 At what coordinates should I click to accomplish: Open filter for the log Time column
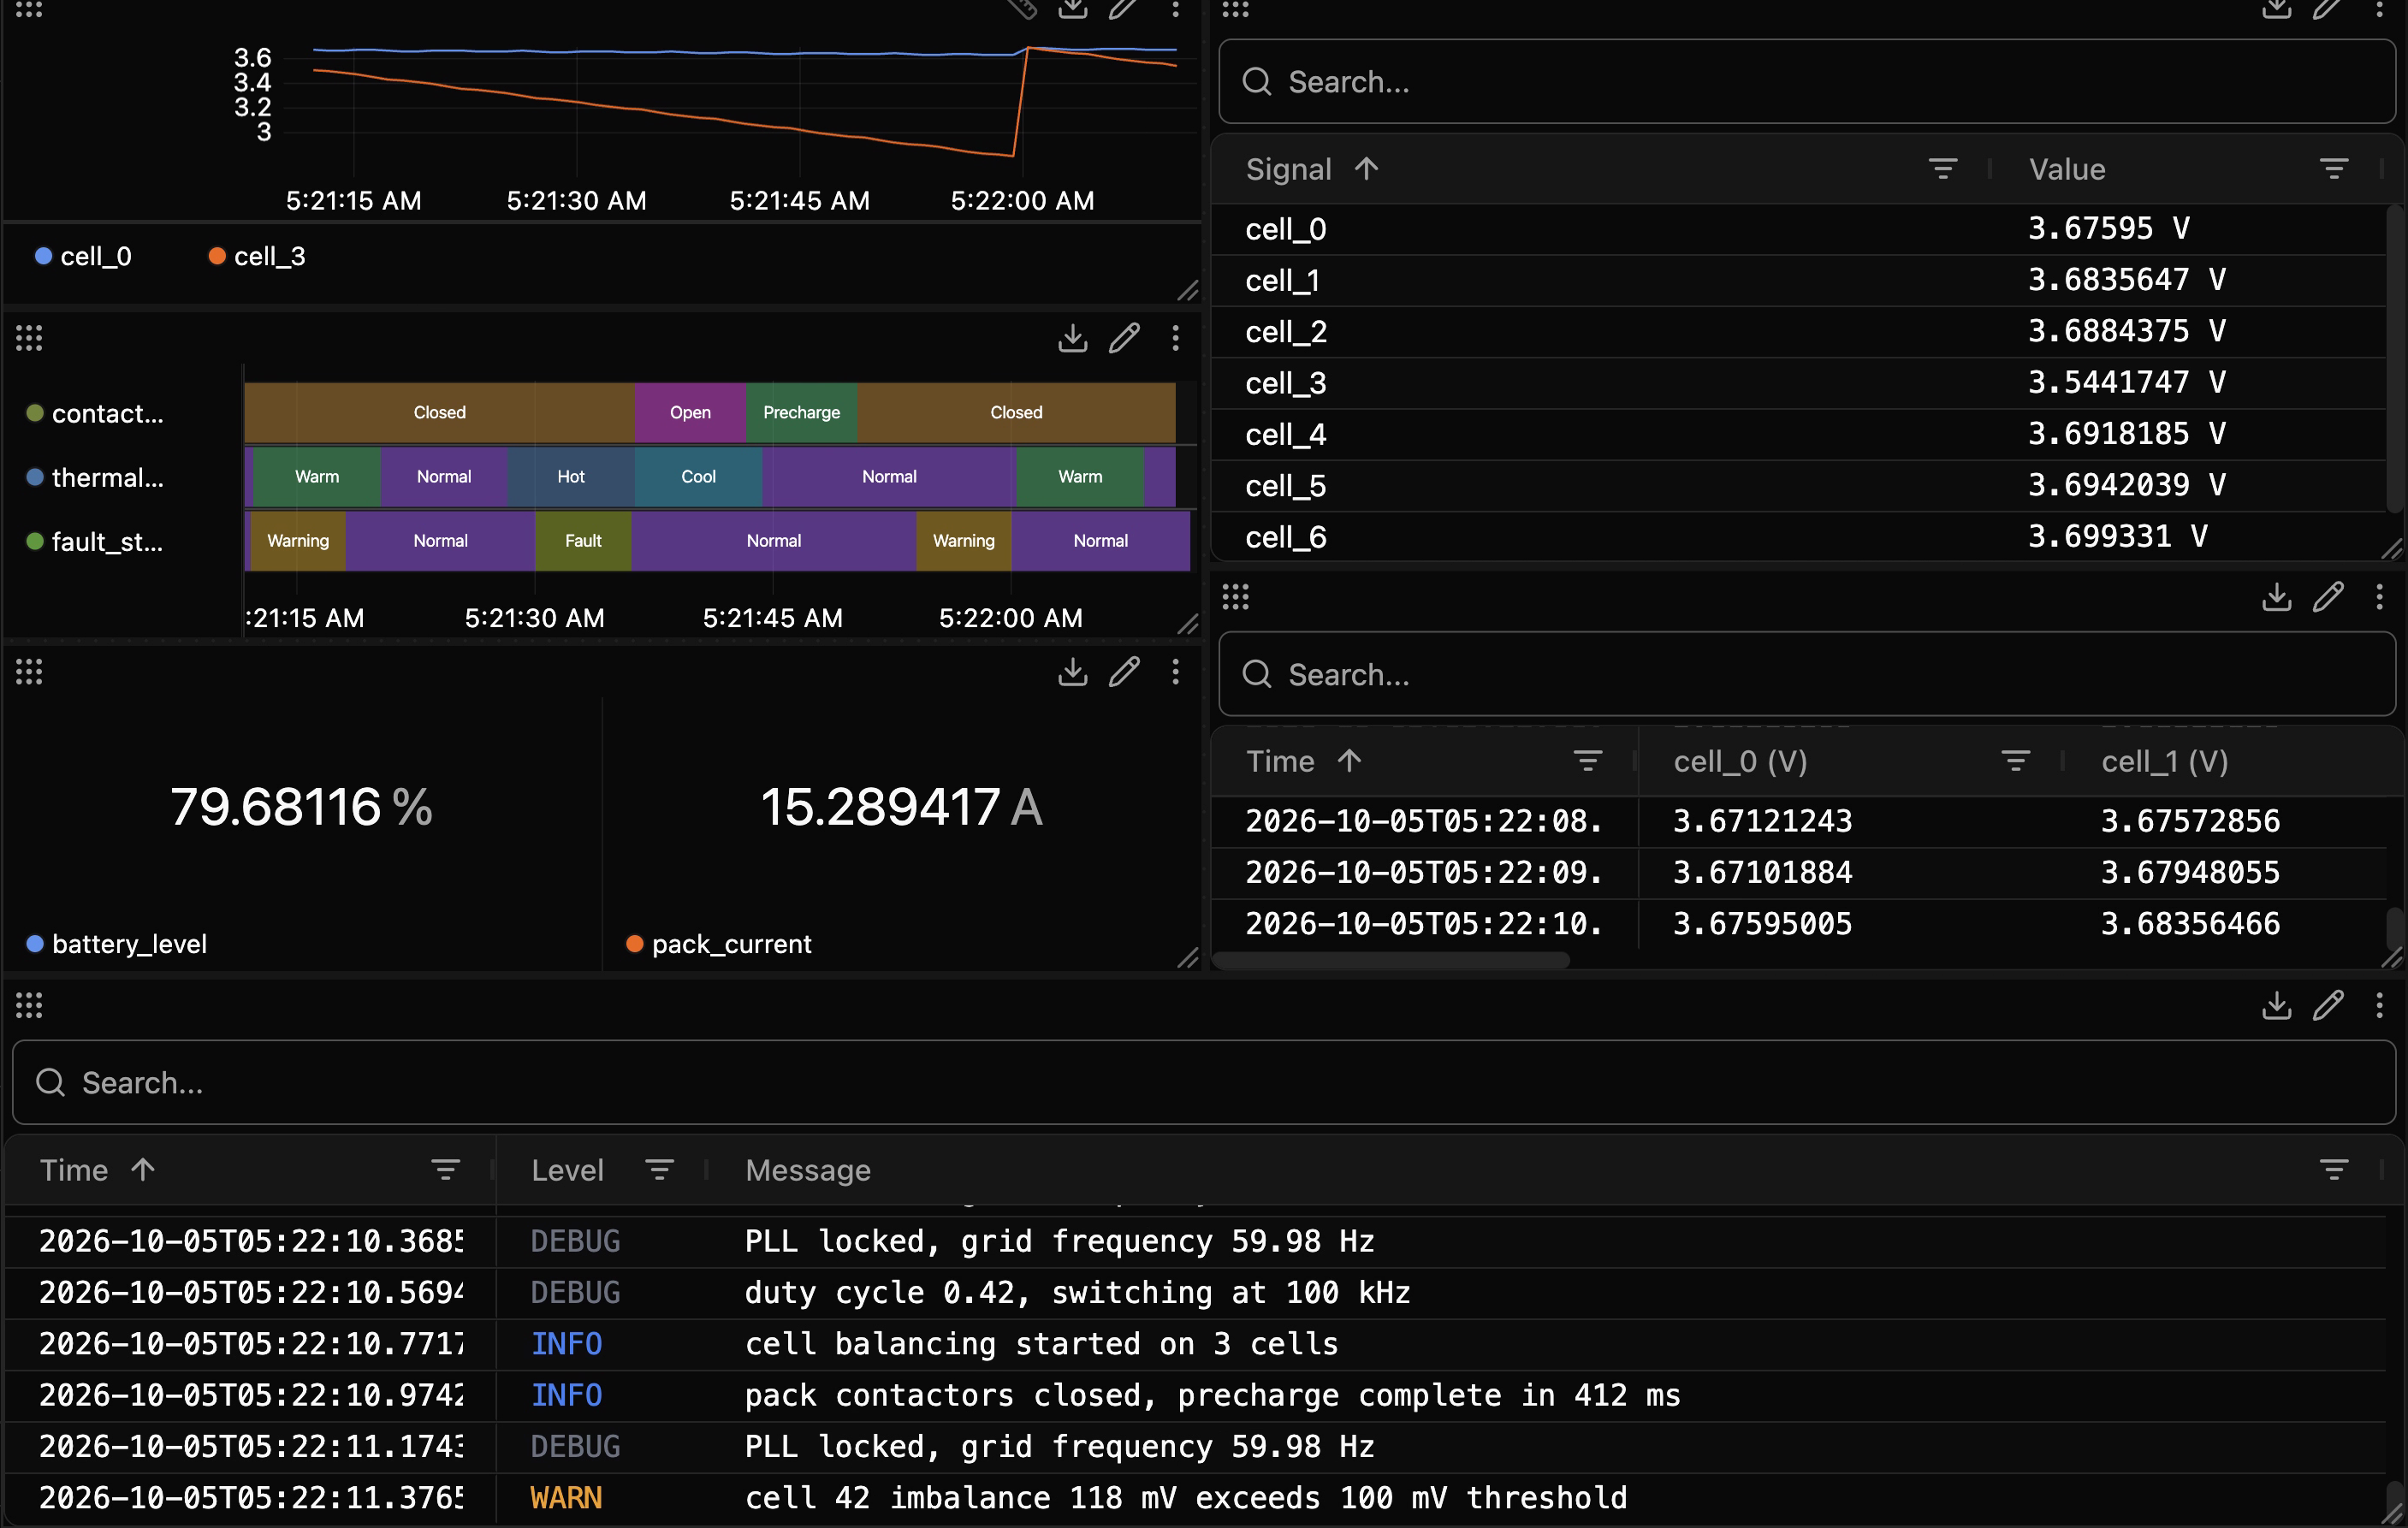pyautogui.click(x=445, y=1170)
